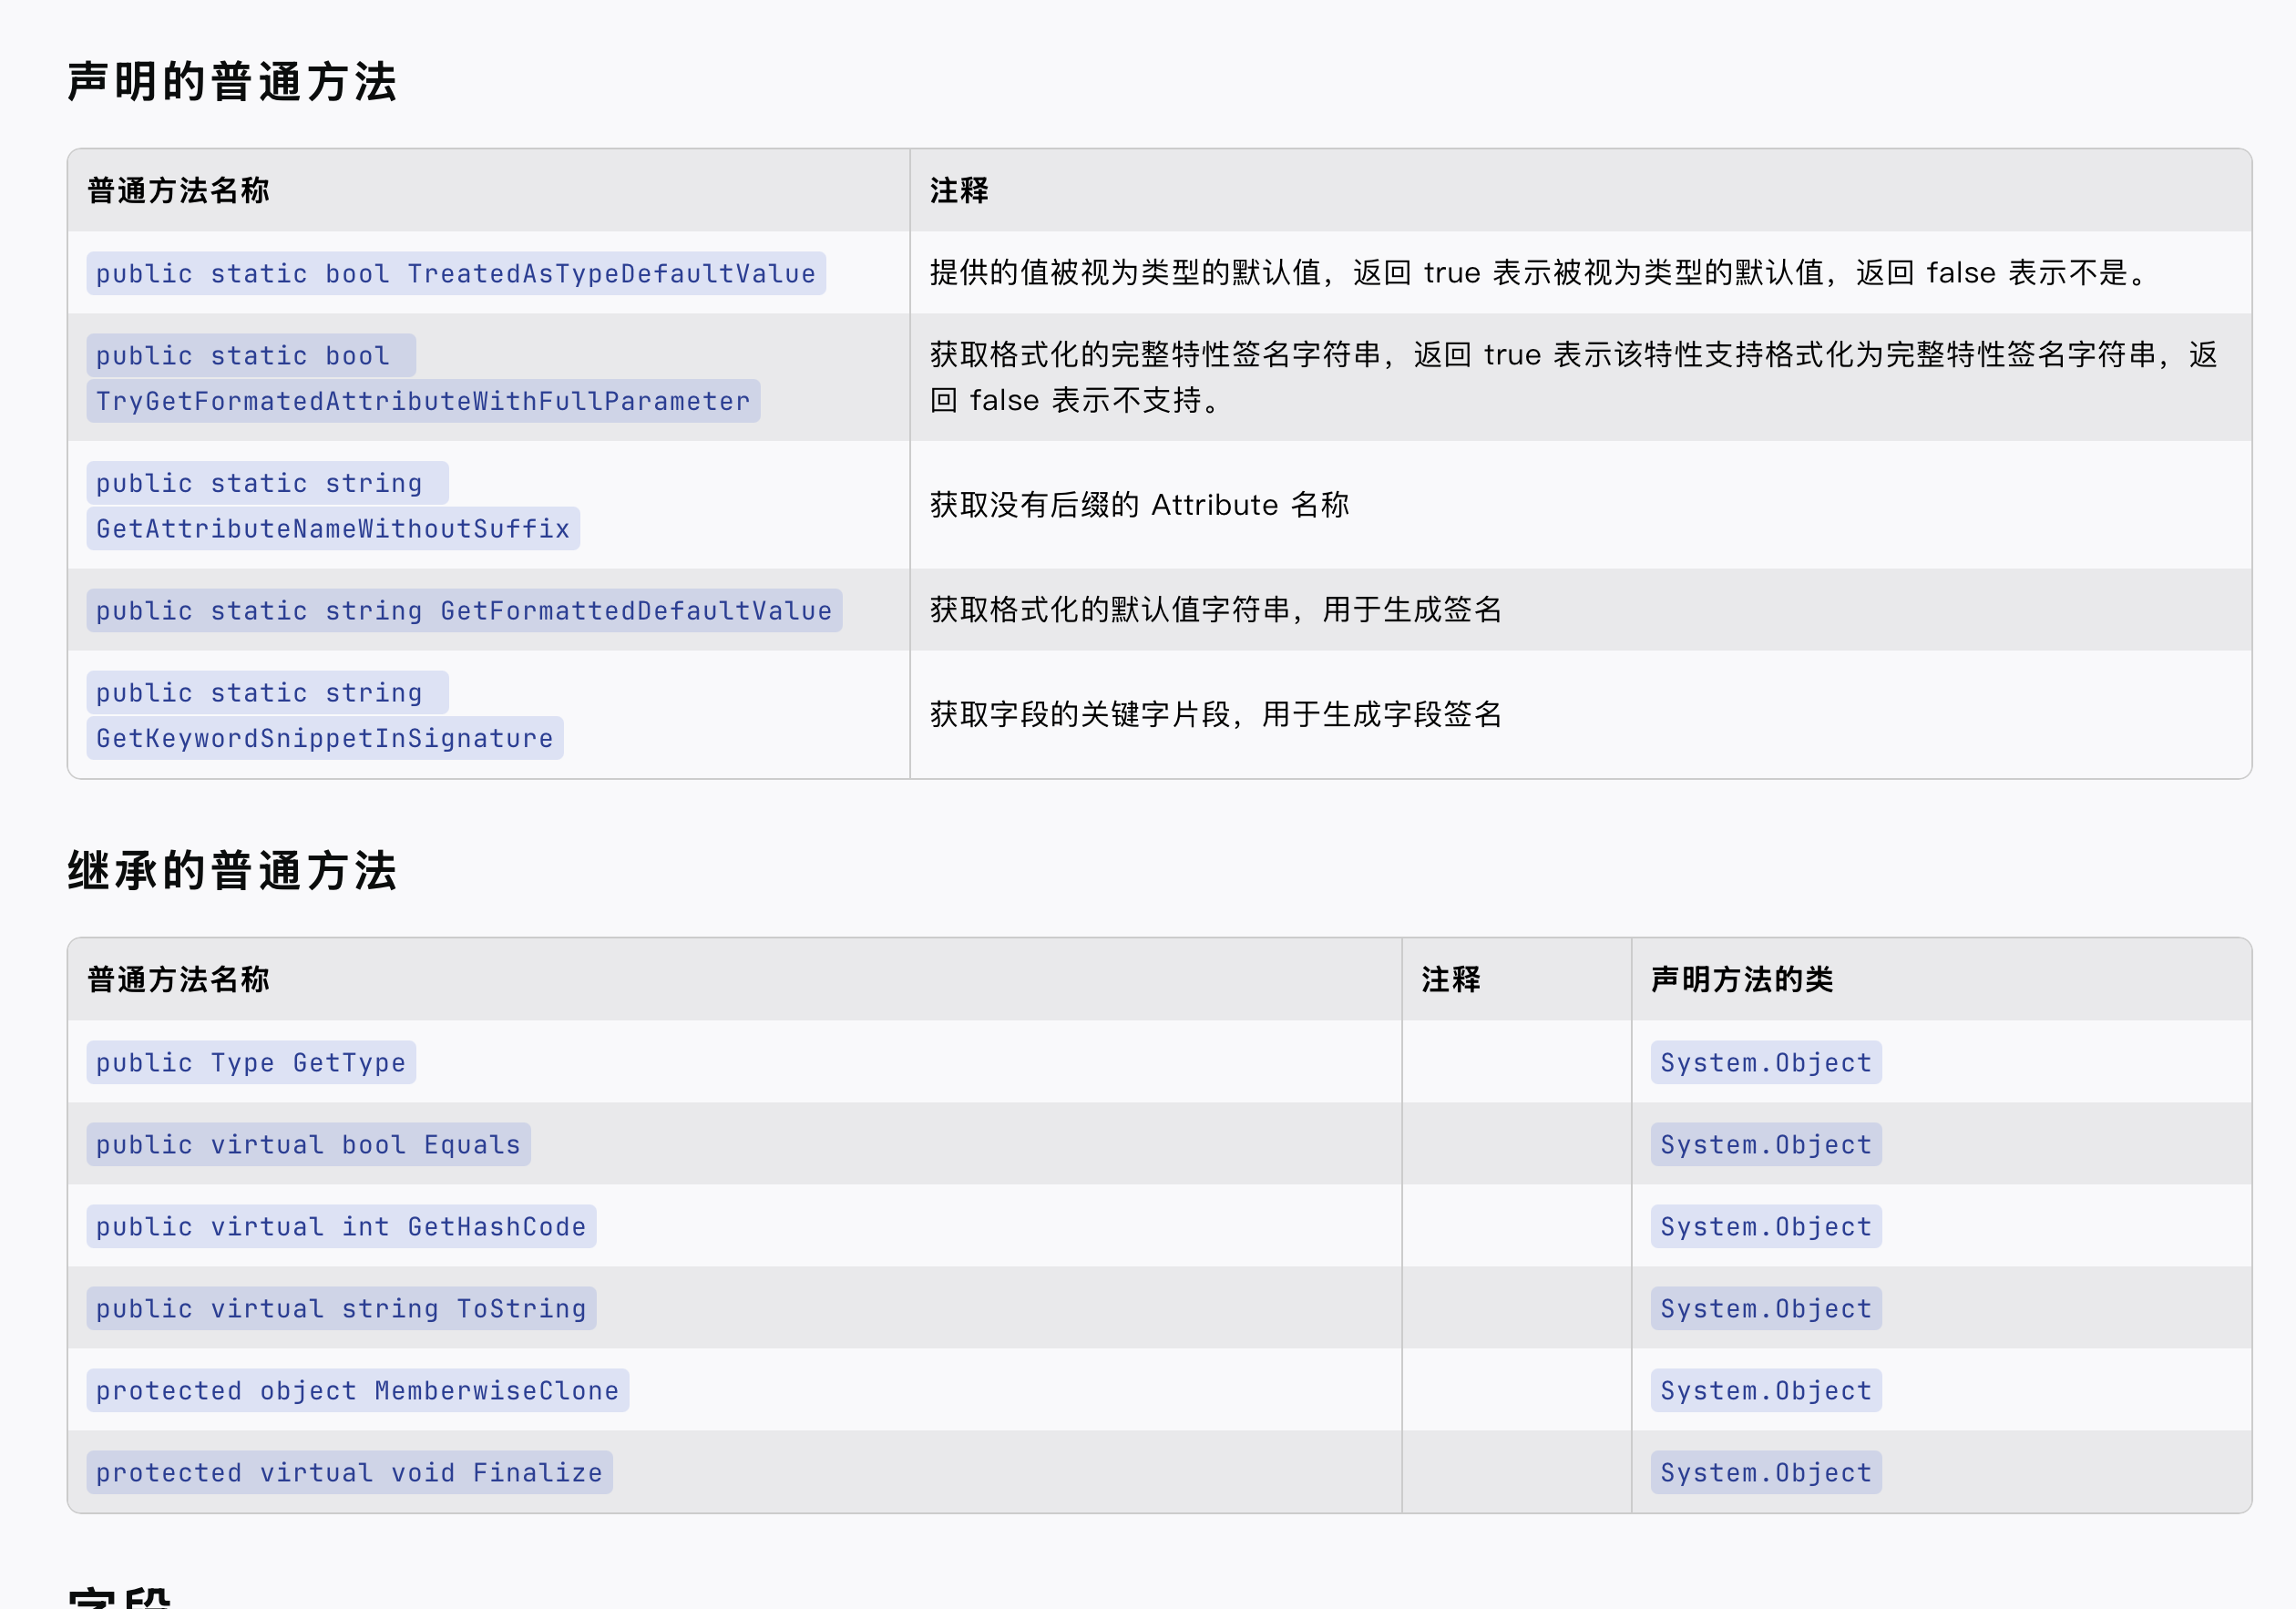
Task: Click the public virtual bool Equals entry
Action: click(307, 1144)
